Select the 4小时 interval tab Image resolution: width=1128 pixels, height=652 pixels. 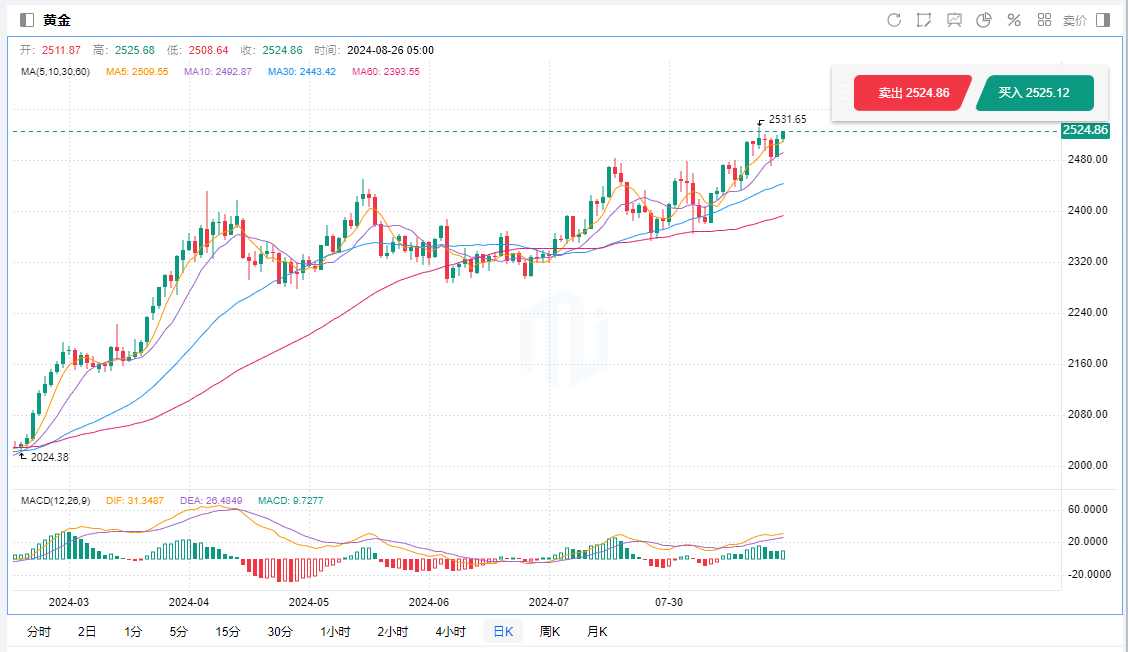(450, 631)
